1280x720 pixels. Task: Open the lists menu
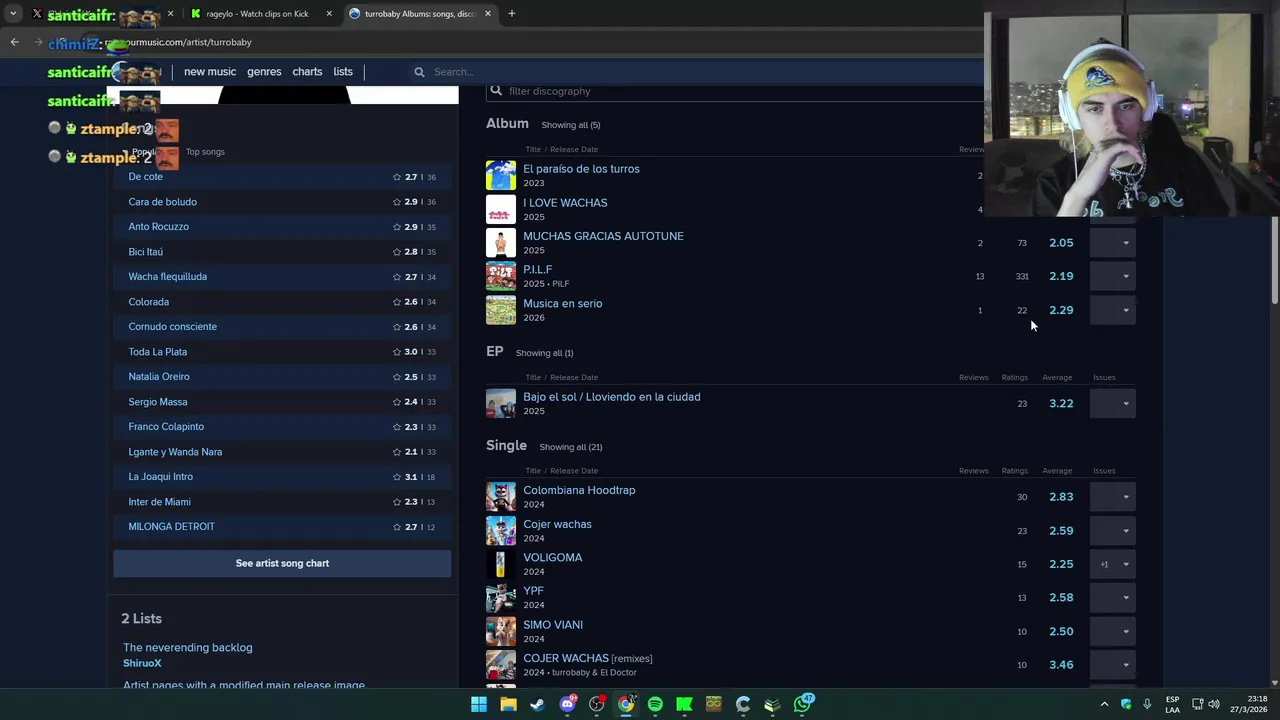(343, 72)
